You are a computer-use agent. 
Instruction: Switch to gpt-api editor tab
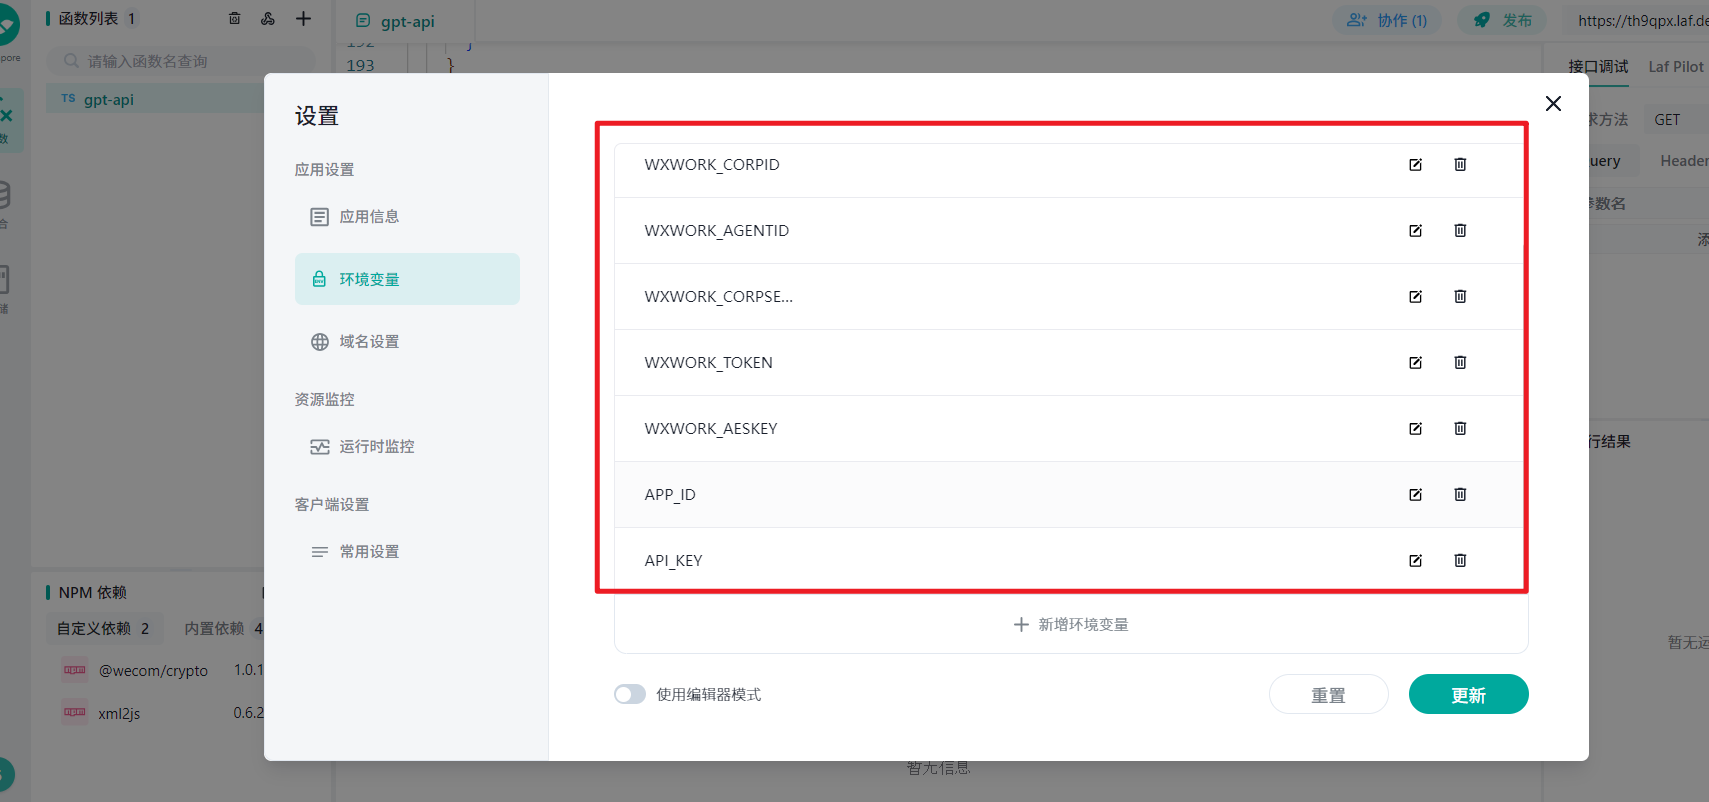396,21
